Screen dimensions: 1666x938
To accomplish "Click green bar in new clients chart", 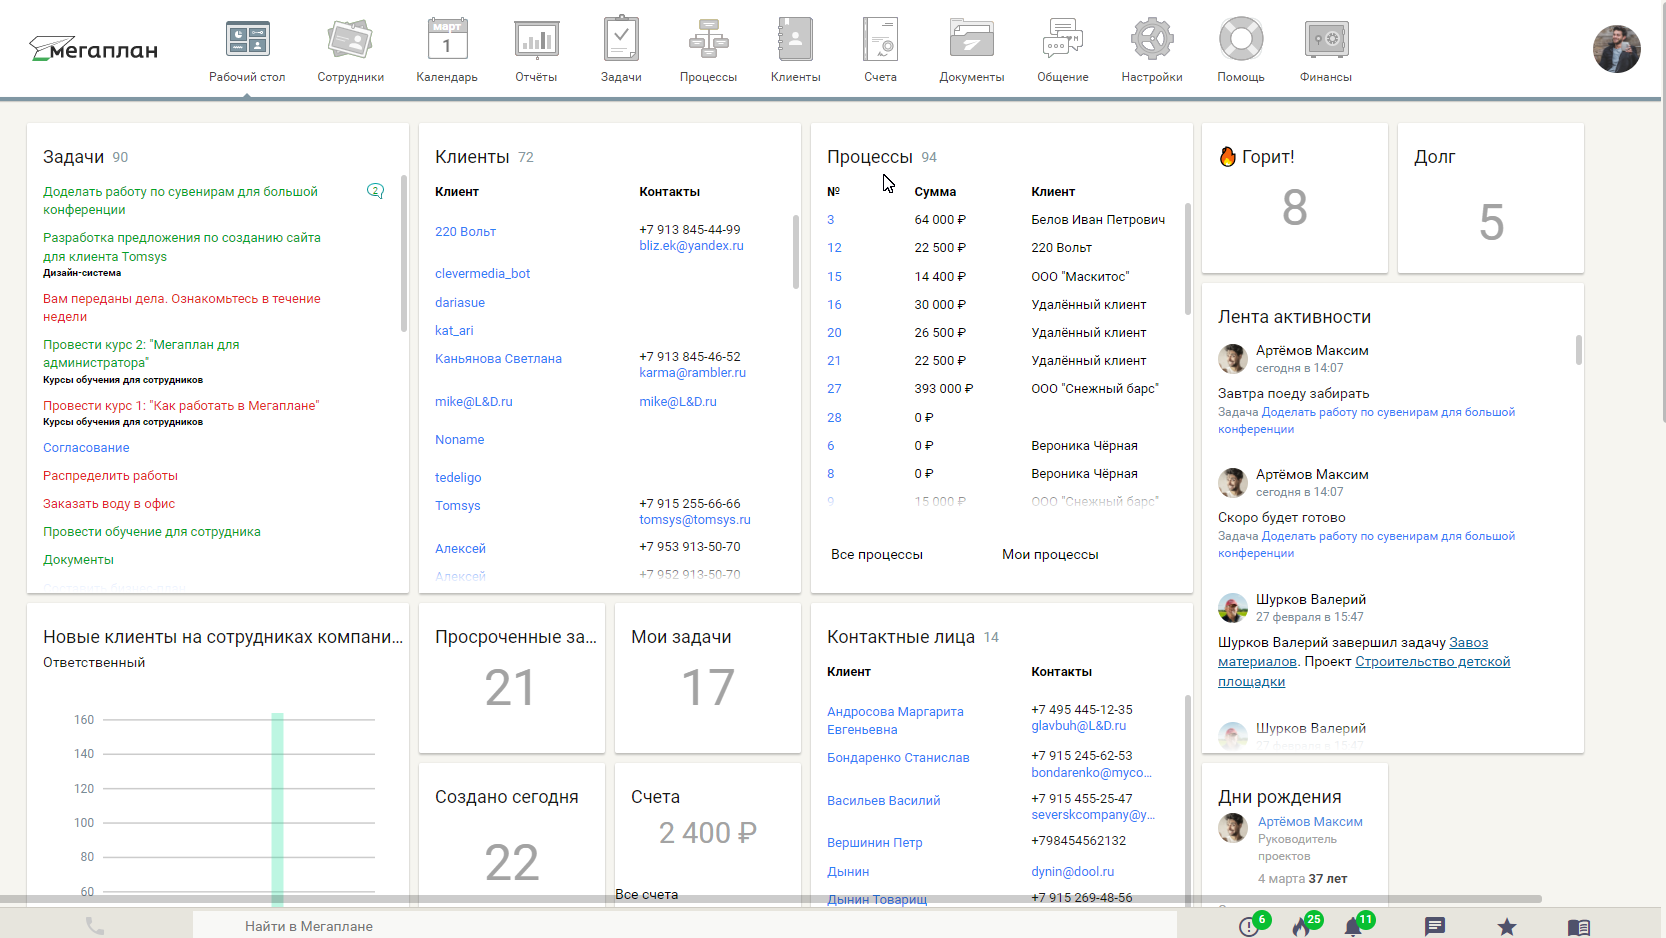I will (277, 809).
